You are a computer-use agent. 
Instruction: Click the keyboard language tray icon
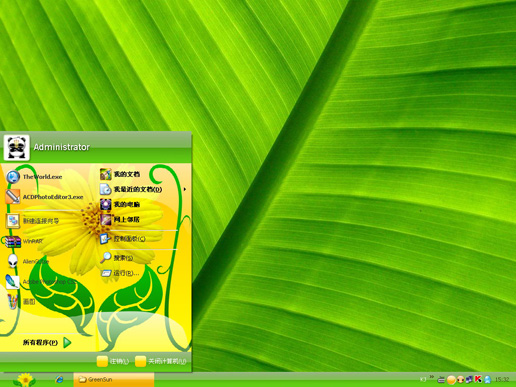point(441,379)
